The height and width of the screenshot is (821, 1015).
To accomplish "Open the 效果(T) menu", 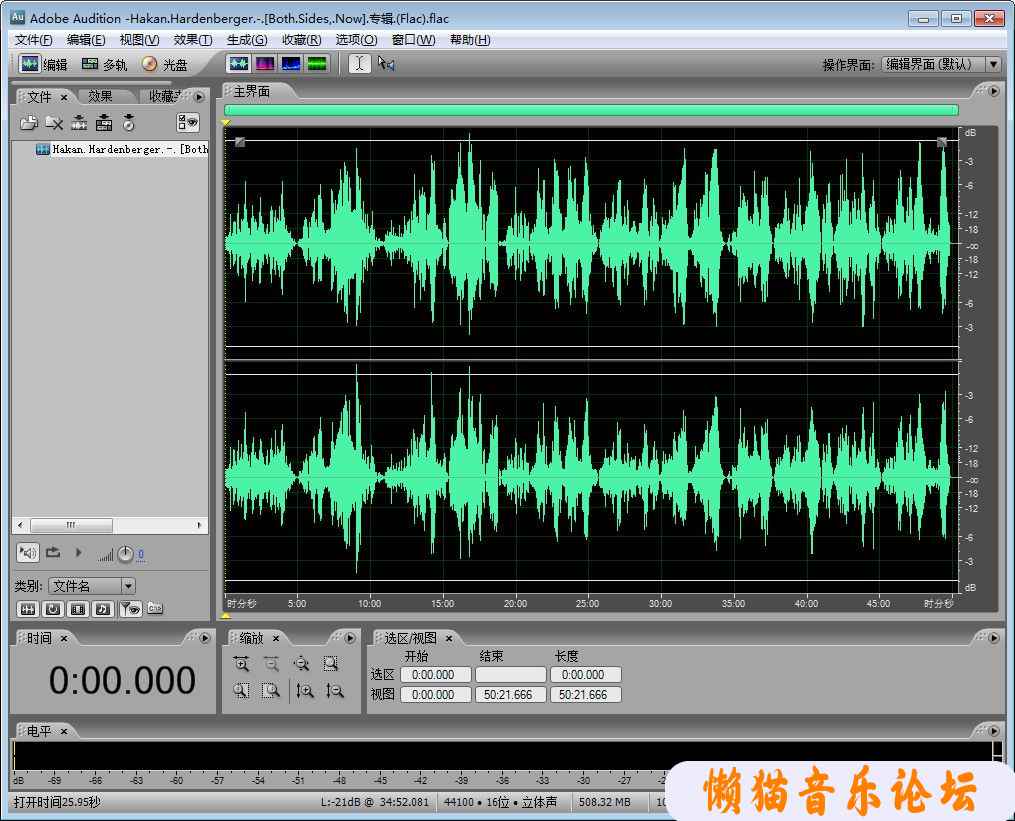I will point(193,40).
